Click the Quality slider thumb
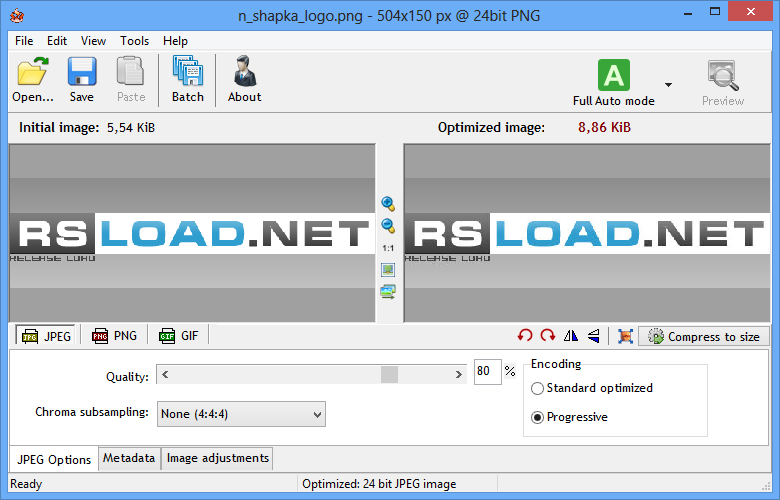Viewport: 780px width, 500px height. click(389, 374)
